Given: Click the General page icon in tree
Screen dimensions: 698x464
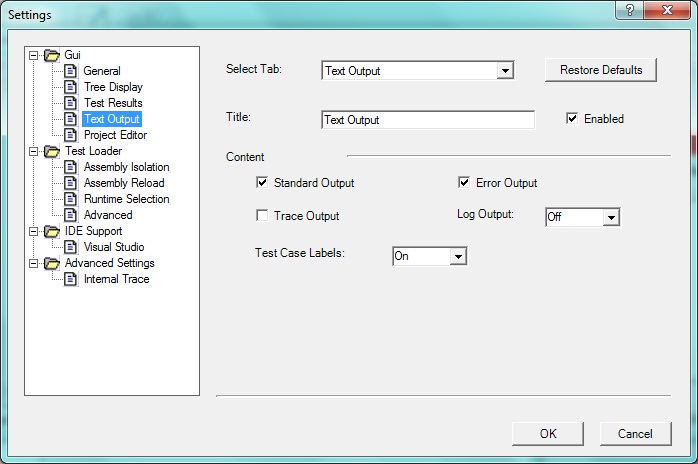Looking at the screenshot, I should [x=71, y=71].
